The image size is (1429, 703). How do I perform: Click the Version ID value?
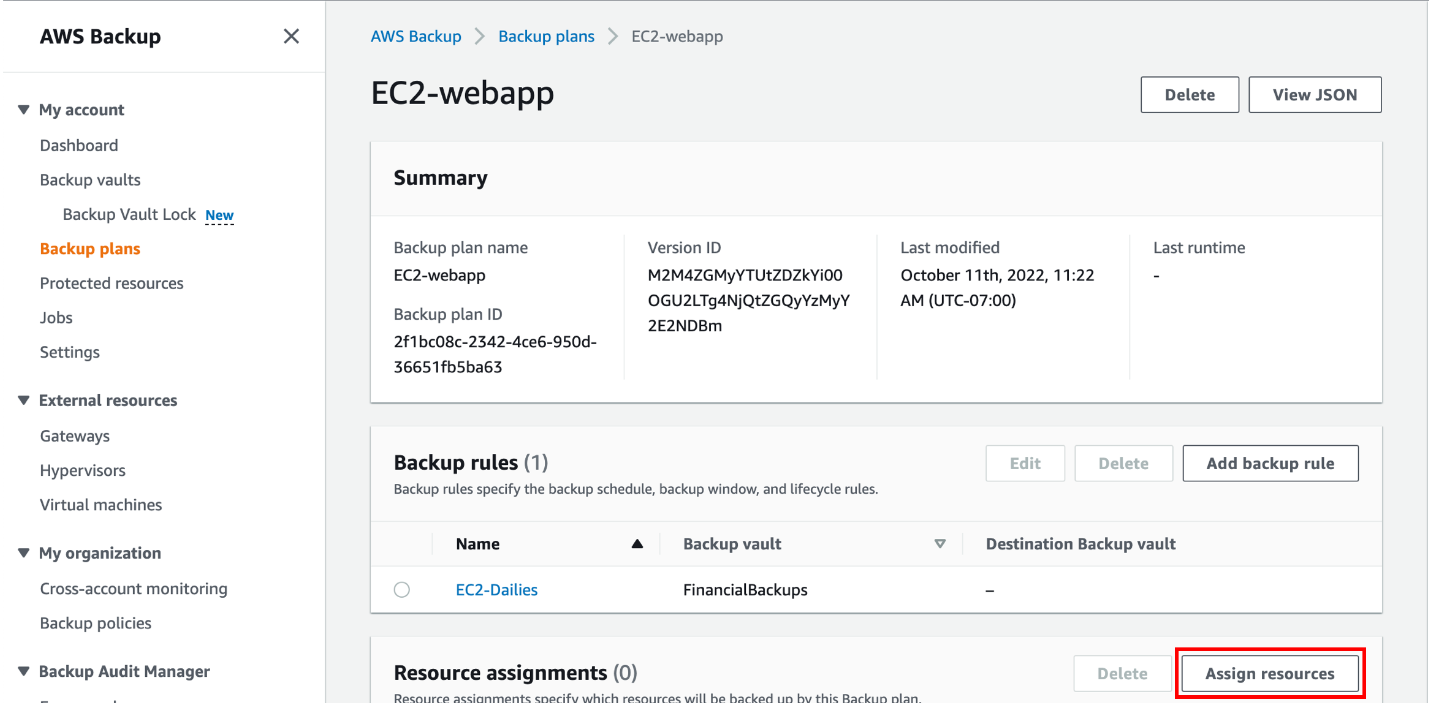tap(749, 300)
